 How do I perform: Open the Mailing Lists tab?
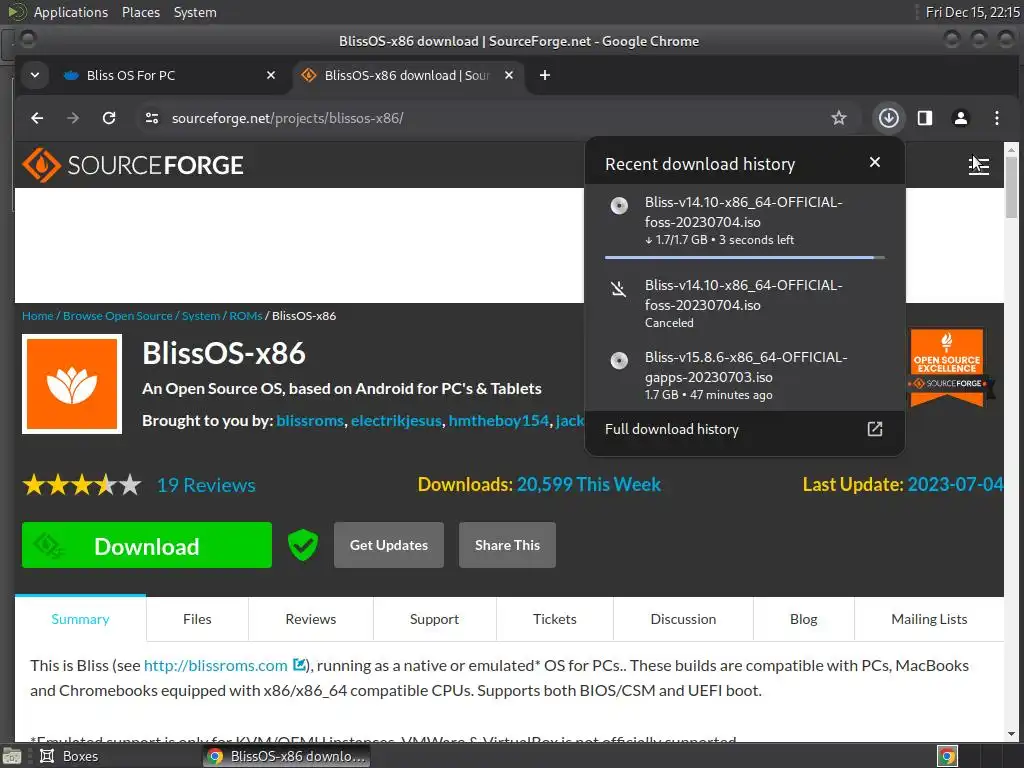(929, 619)
